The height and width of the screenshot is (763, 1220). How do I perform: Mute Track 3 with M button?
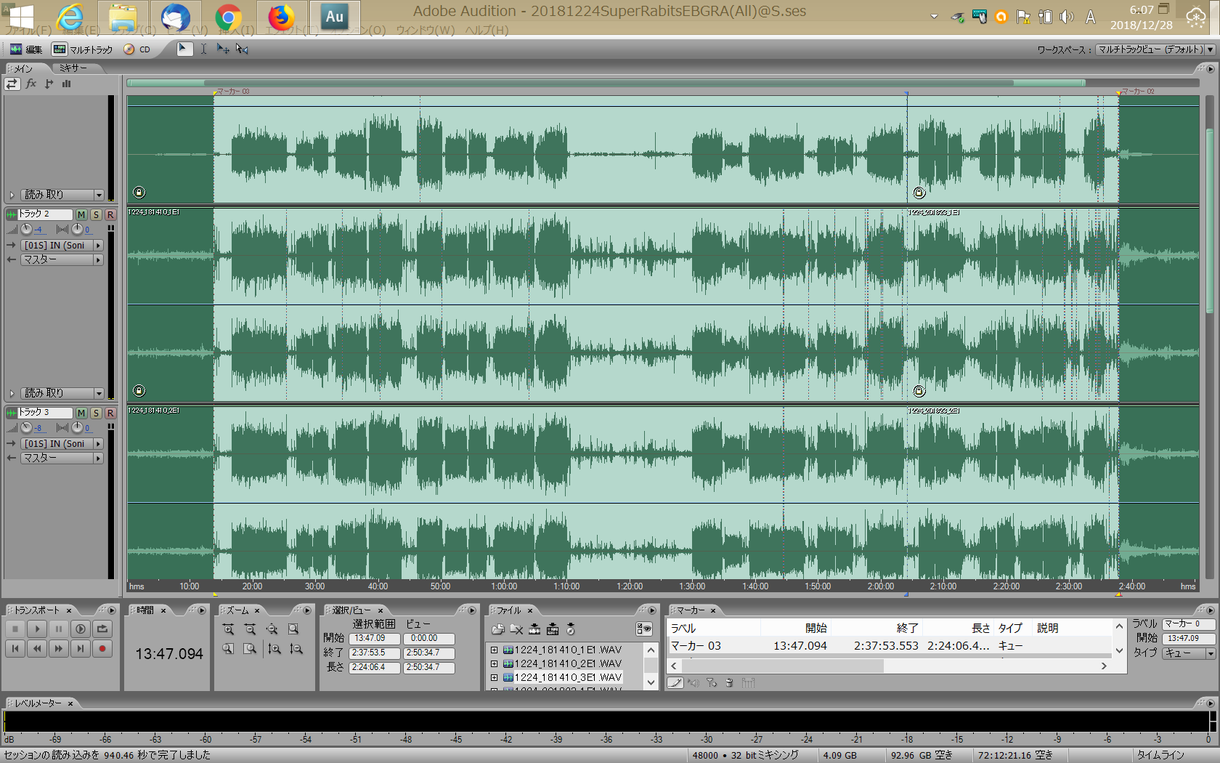(82, 413)
